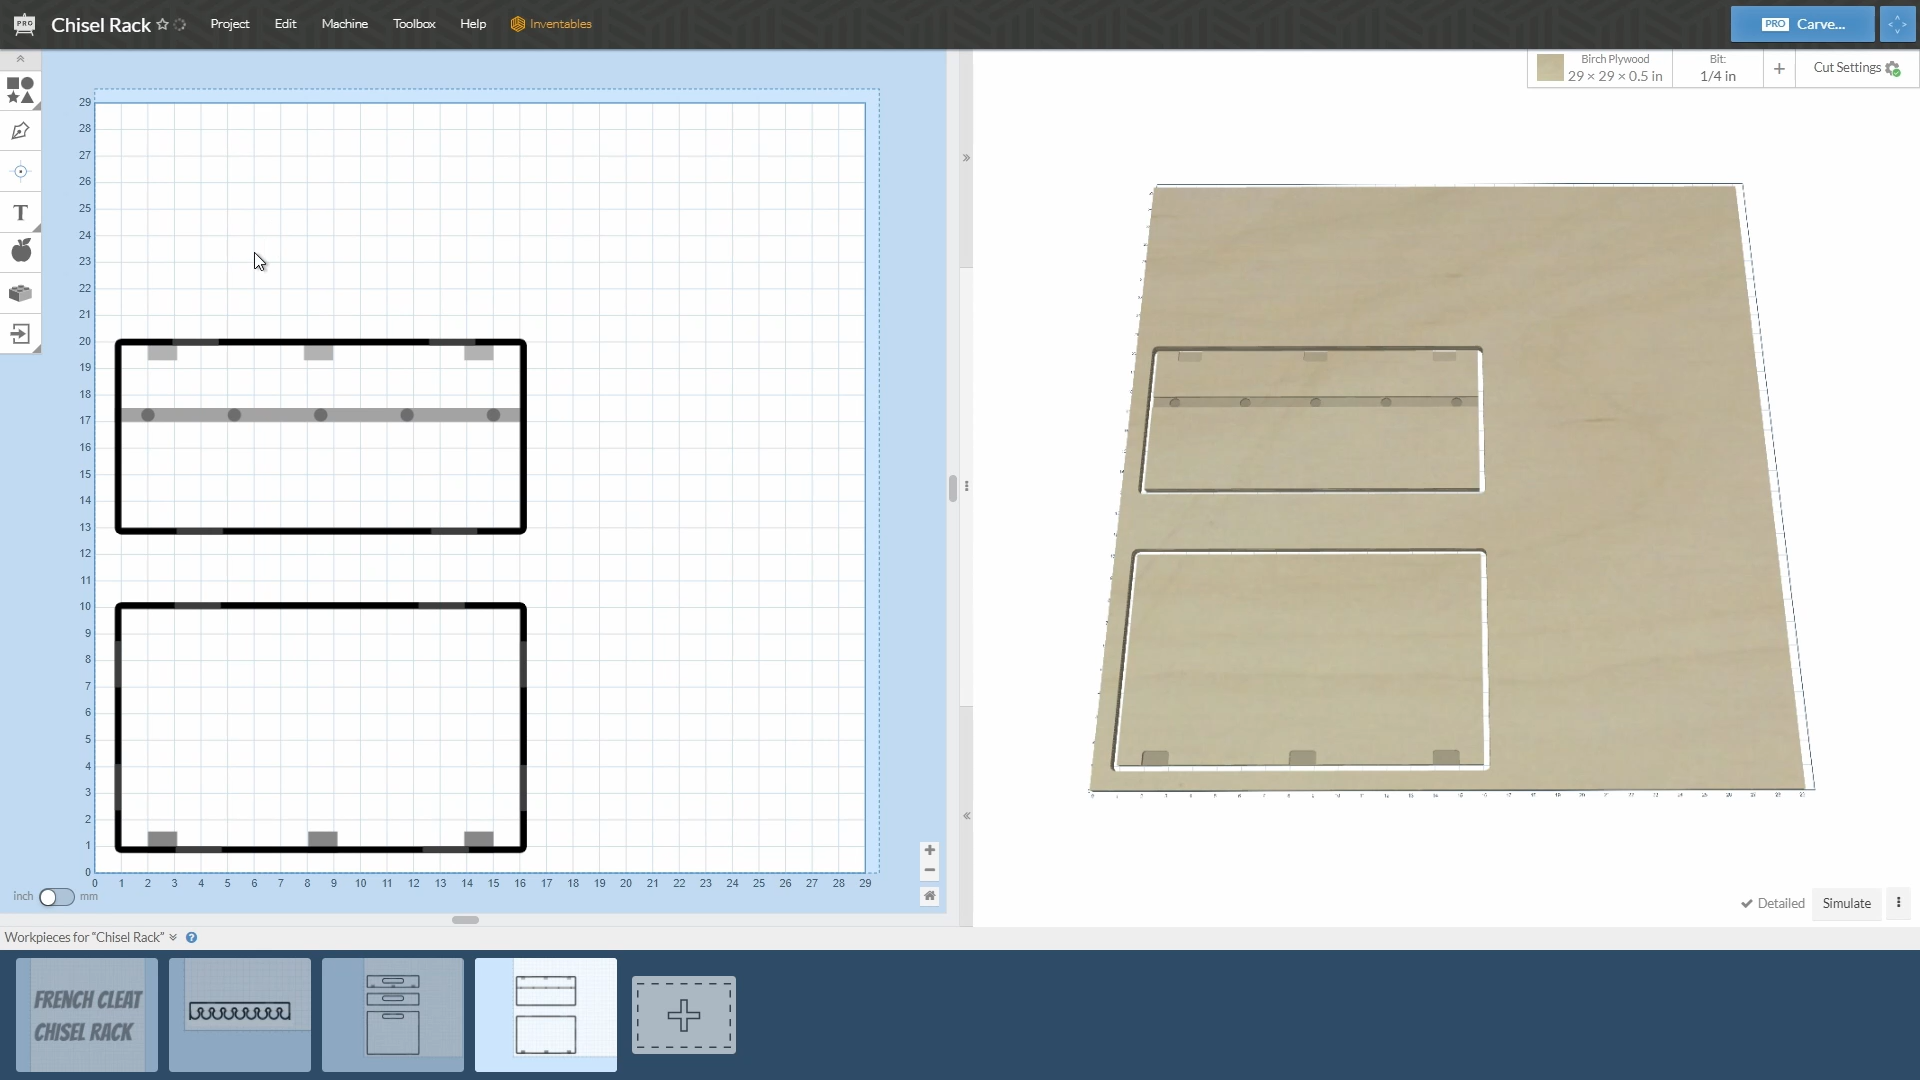The height and width of the screenshot is (1080, 1920).
Task: Toggle inch/mm unit switch
Action: (x=56, y=897)
